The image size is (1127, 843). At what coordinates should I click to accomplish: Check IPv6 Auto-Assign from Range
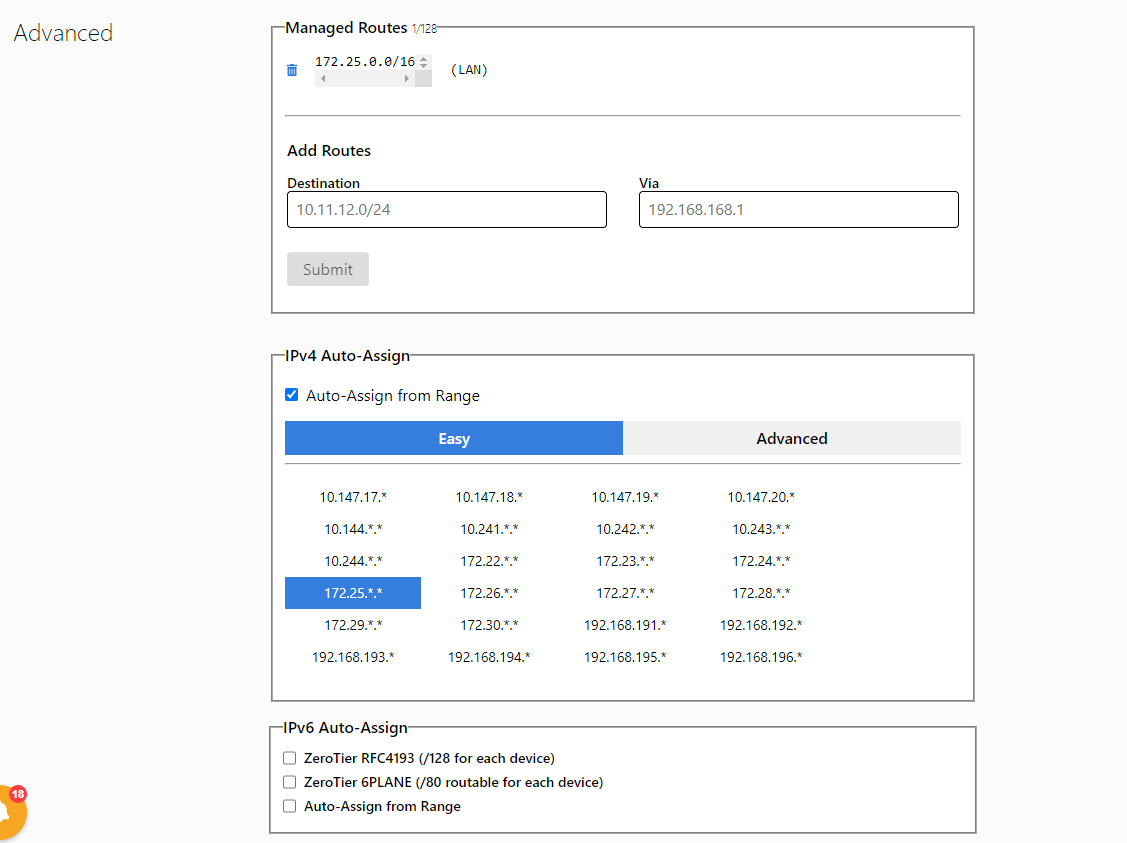click(x=290, y=806)
